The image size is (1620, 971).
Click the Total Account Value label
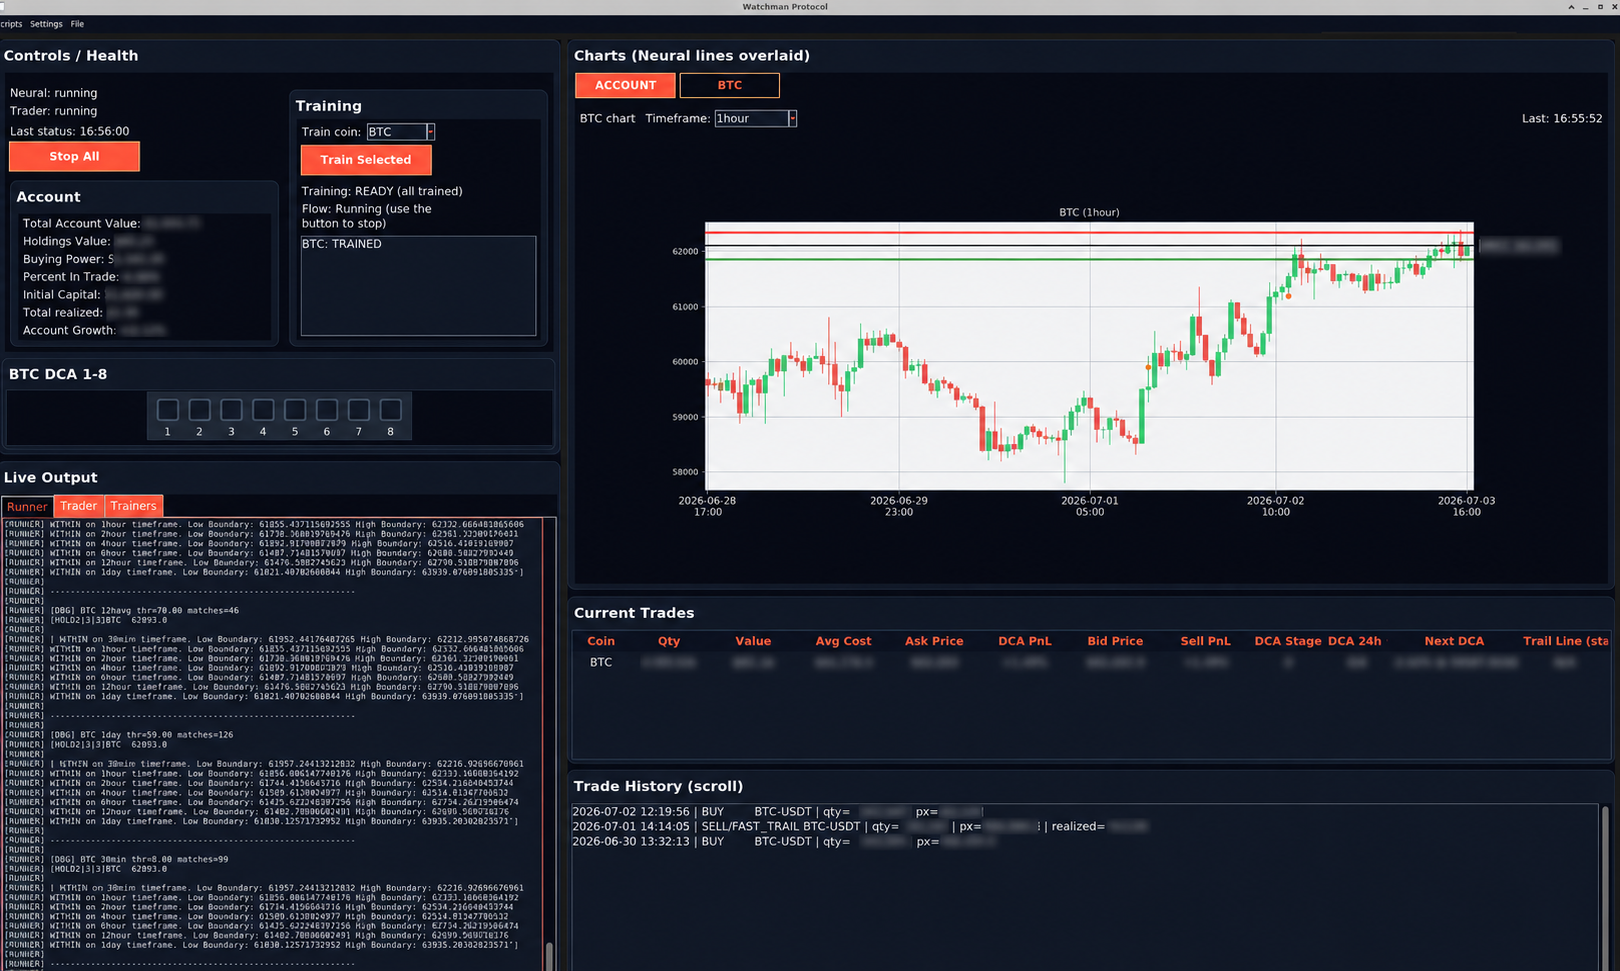tap(81, 224)
